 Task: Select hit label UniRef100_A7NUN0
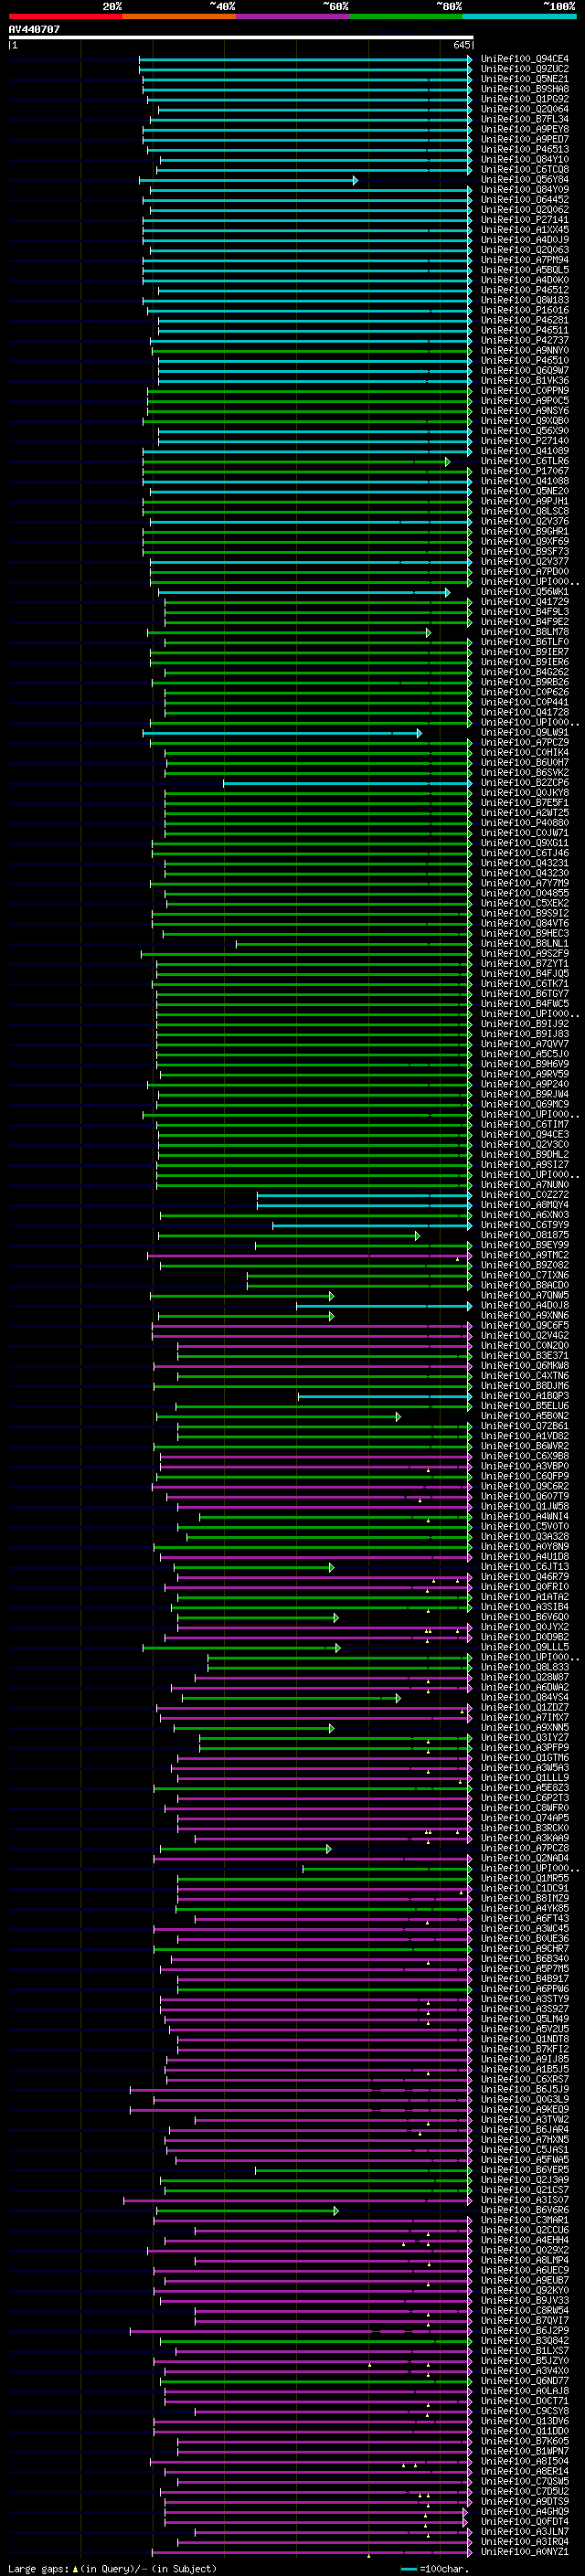[525, 1185]
